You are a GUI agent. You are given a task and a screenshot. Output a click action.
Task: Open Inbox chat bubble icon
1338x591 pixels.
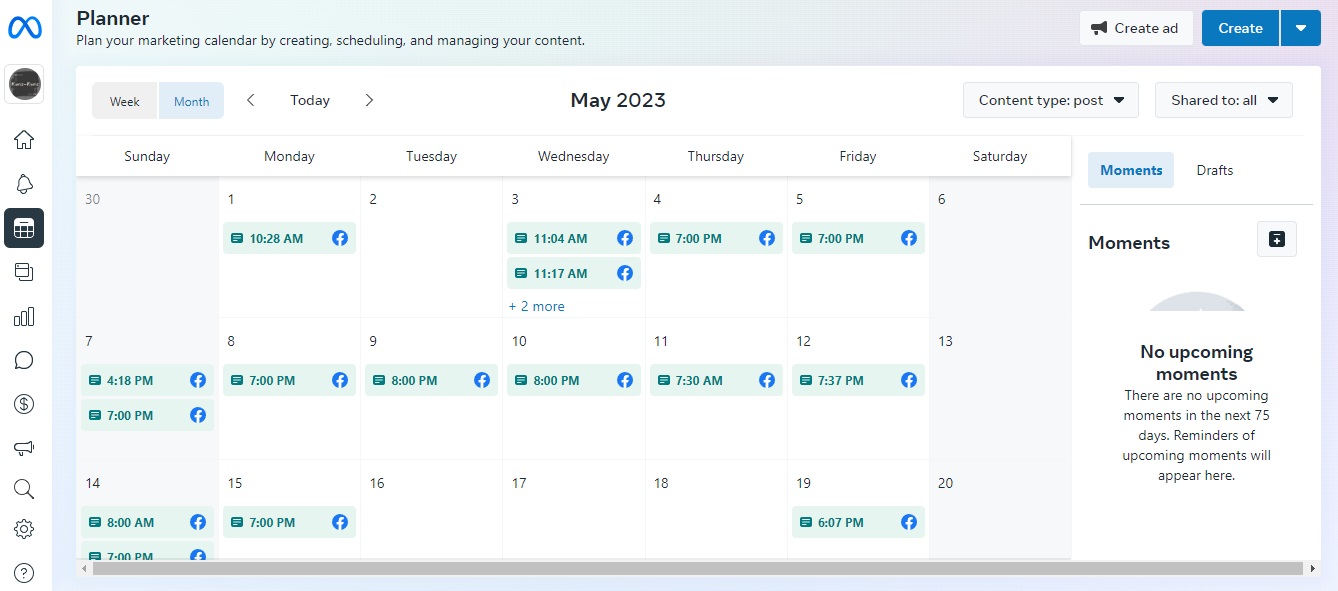(24, 361)
